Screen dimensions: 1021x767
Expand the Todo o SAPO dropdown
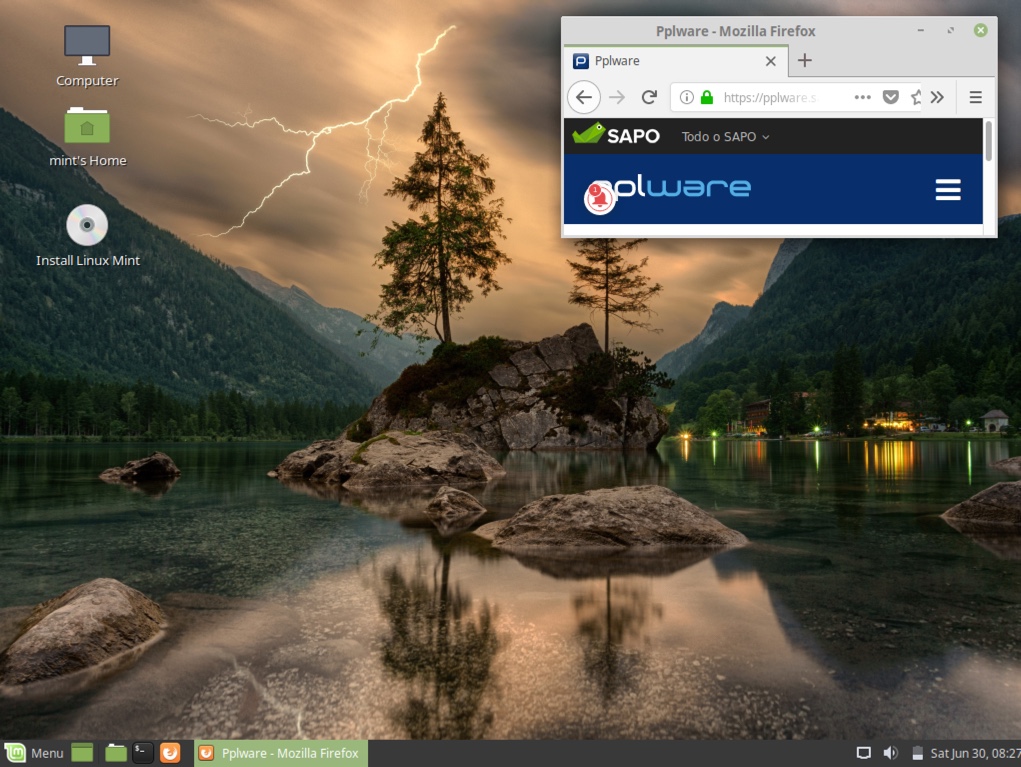point(723,136)
